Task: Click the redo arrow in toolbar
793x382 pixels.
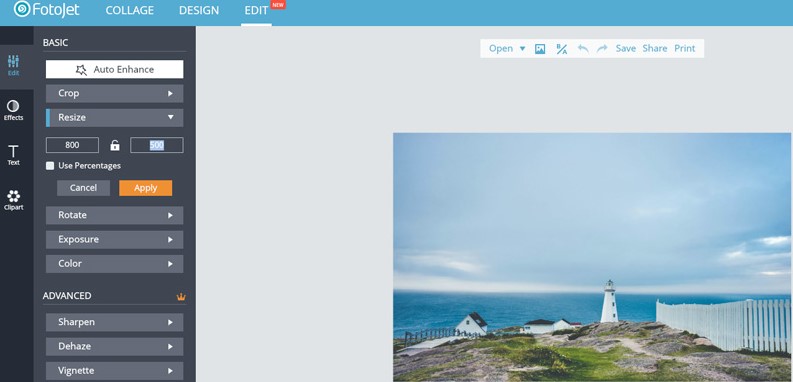Action: click(x=602, y=49)
